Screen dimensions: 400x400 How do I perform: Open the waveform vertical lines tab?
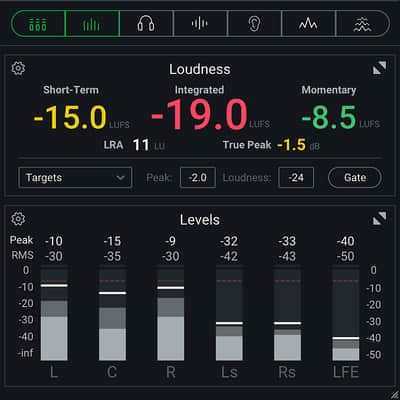pos(200,23)
